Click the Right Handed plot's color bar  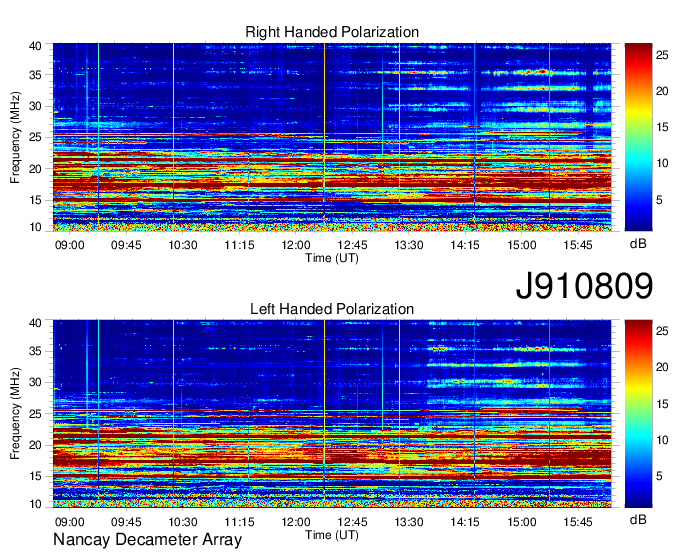coord(638,137)
